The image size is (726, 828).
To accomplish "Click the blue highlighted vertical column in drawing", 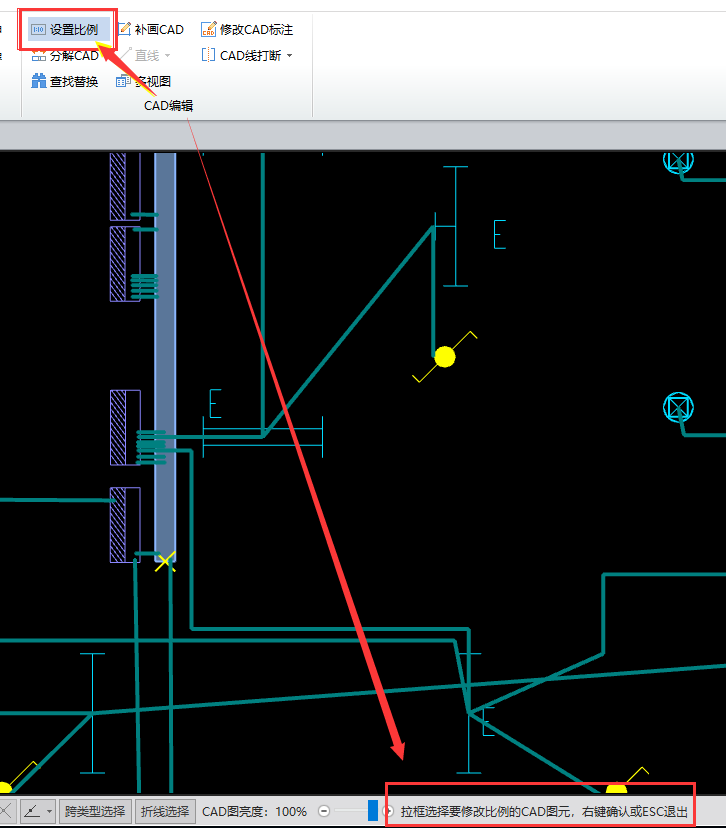I will point(165,350).
